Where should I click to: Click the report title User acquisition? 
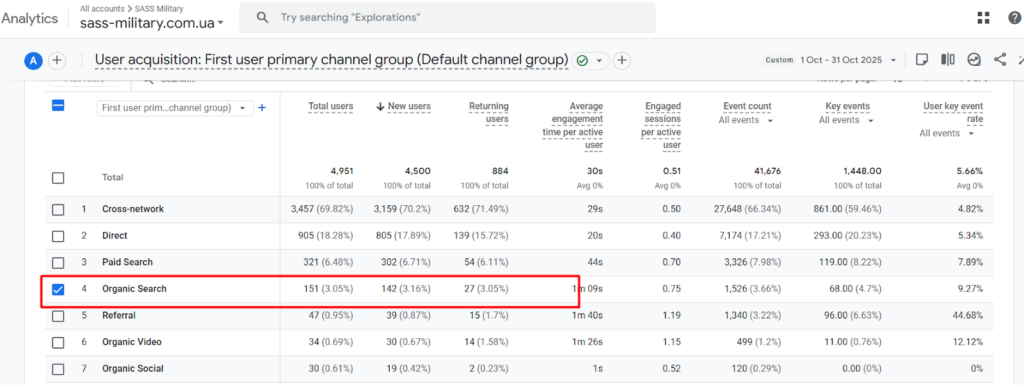pyautogui.click(x=331, y=60)
